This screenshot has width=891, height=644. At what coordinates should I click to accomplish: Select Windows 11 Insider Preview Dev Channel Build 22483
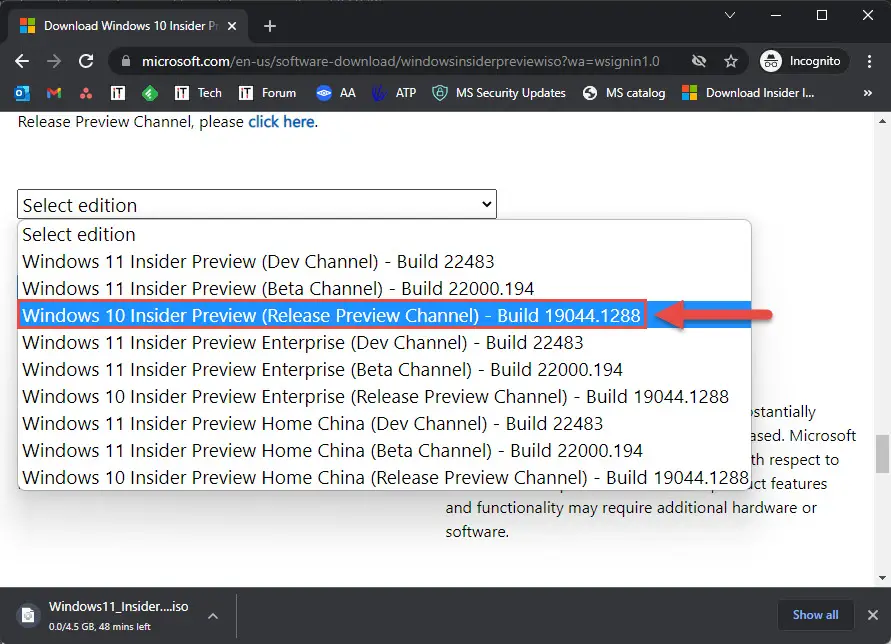click(384, 261)
